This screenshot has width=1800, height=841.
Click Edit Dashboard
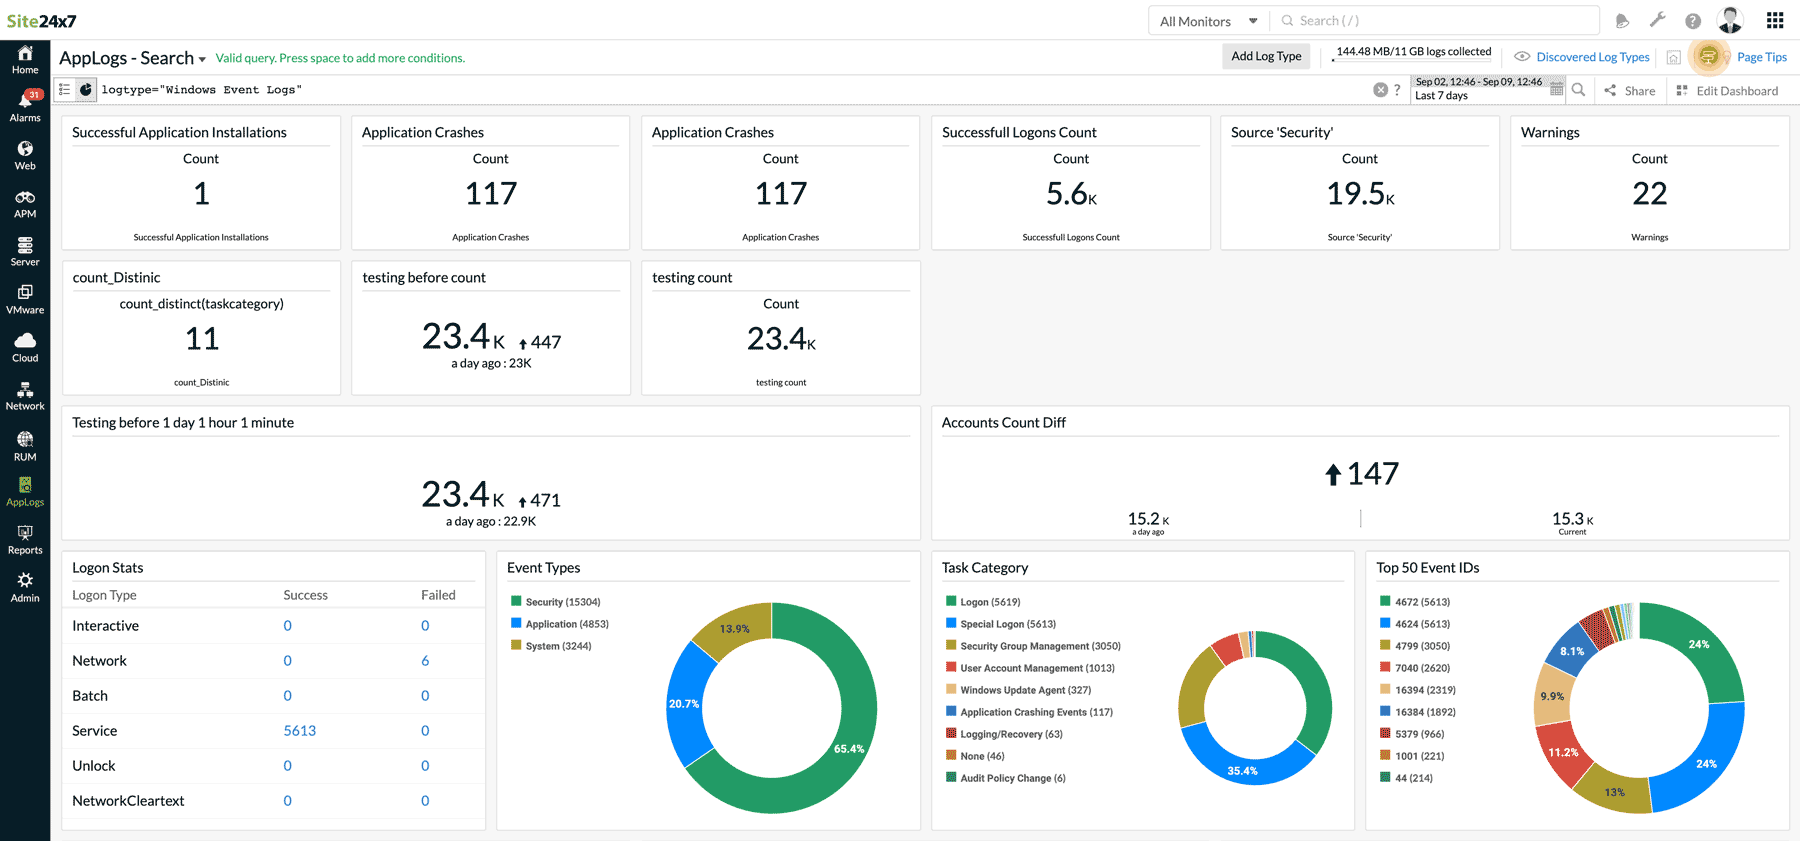coord(1727,91)
